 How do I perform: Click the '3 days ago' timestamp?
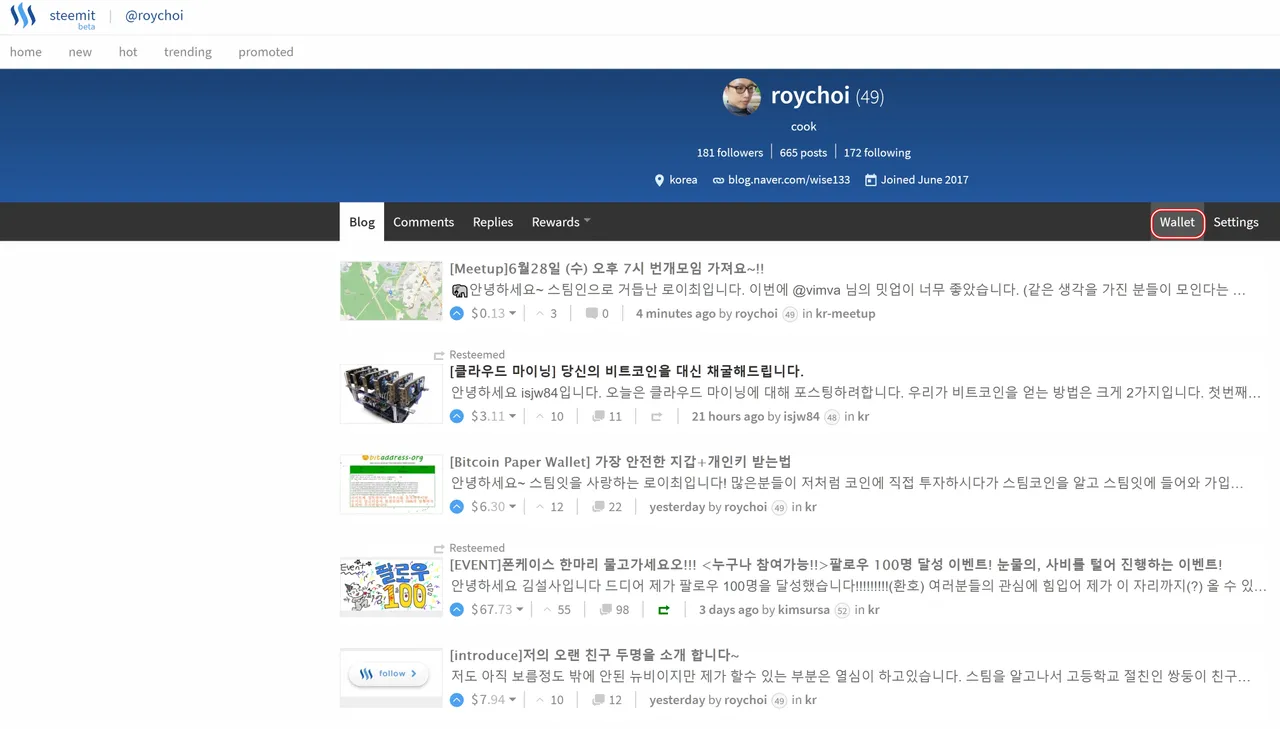coord(729,609)
